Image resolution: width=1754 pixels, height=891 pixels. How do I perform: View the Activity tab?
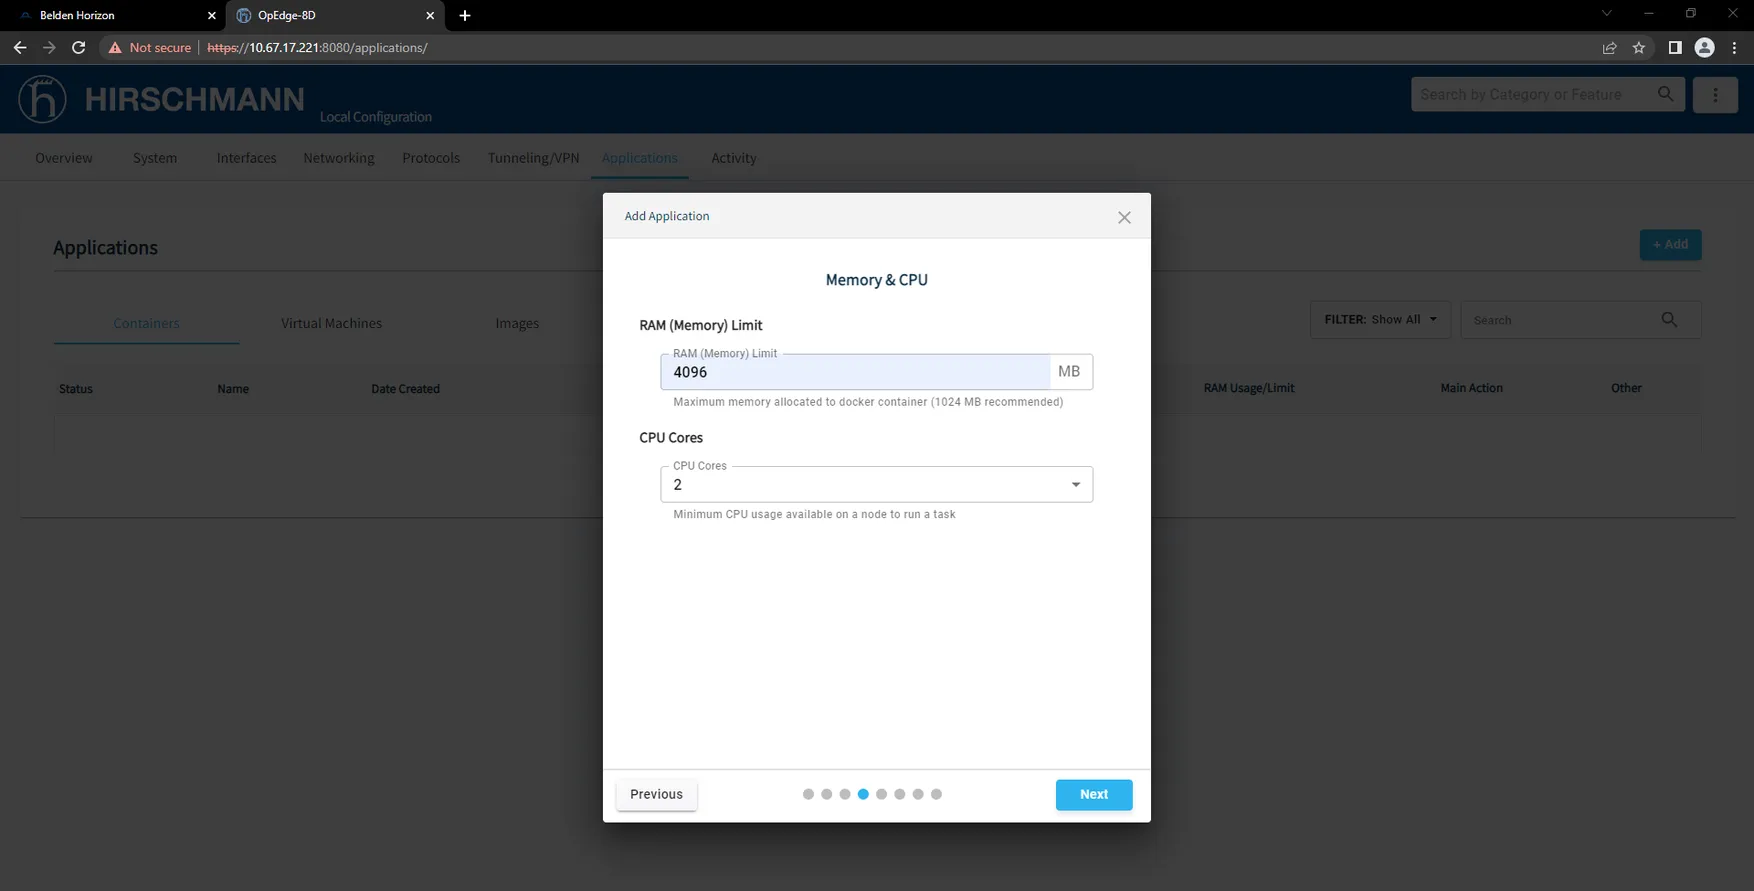pyautogui.click(x=734, y=158)
